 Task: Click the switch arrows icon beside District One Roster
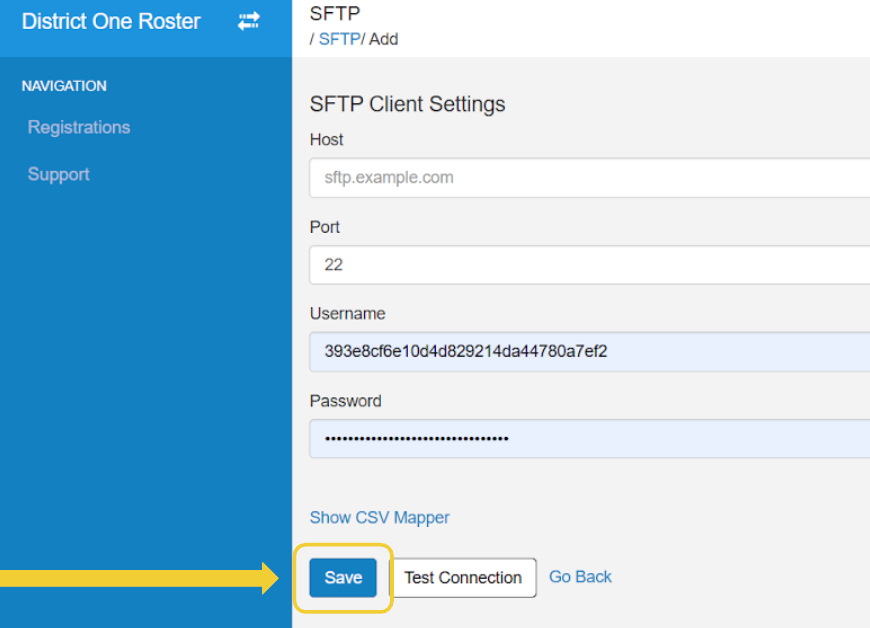click(249, 21)
